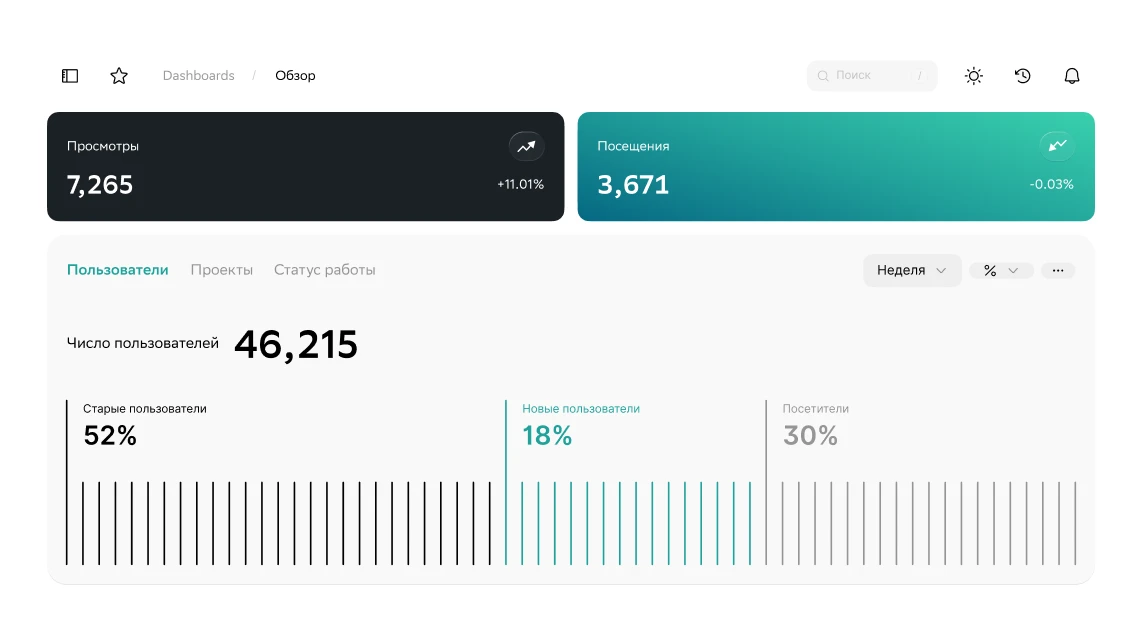This screenshot has height=640, width=1140.
Task: Click the downward trend icon in Посещения
Action: click(x=1057, y=146)
